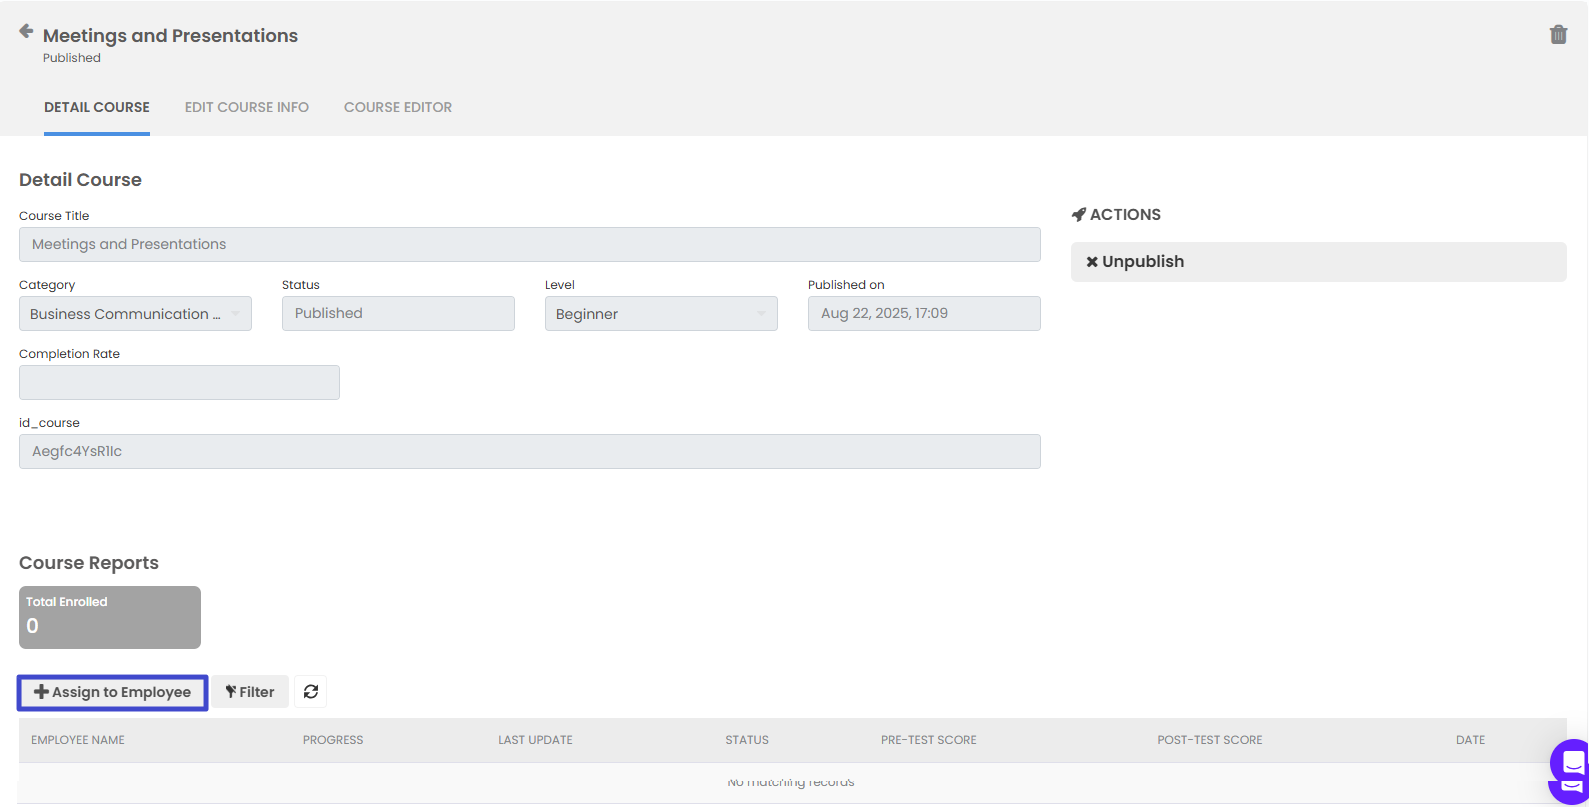The width and height of the screenshot is (1589, 807).
Task: Go to the Course Editor tab
Action: tap(398, 107)
